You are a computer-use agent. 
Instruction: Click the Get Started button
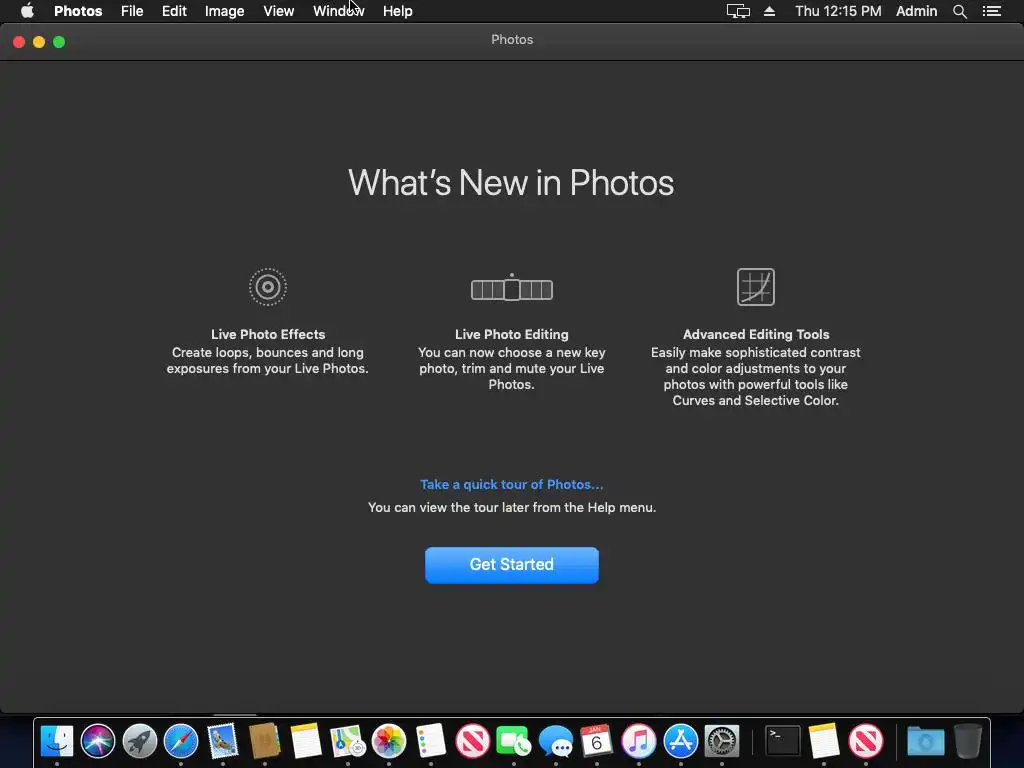pos(511,565)
